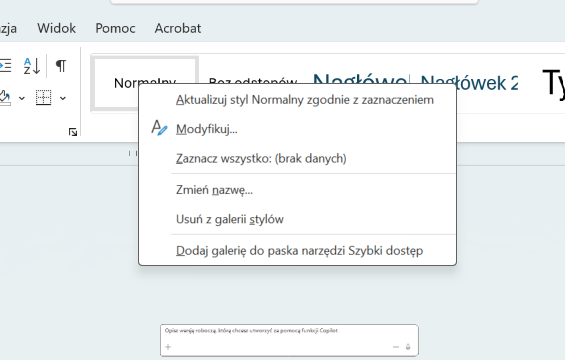This screenshot has height=360, width=565.
Task: Choose Modyfikuj... from context menu
Action: [x=298, y=129]
